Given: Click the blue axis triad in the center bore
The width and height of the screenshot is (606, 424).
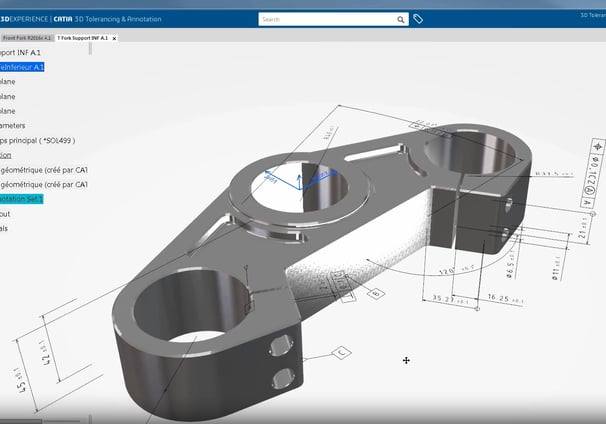Looking at the screenshot, I should 300,179.
